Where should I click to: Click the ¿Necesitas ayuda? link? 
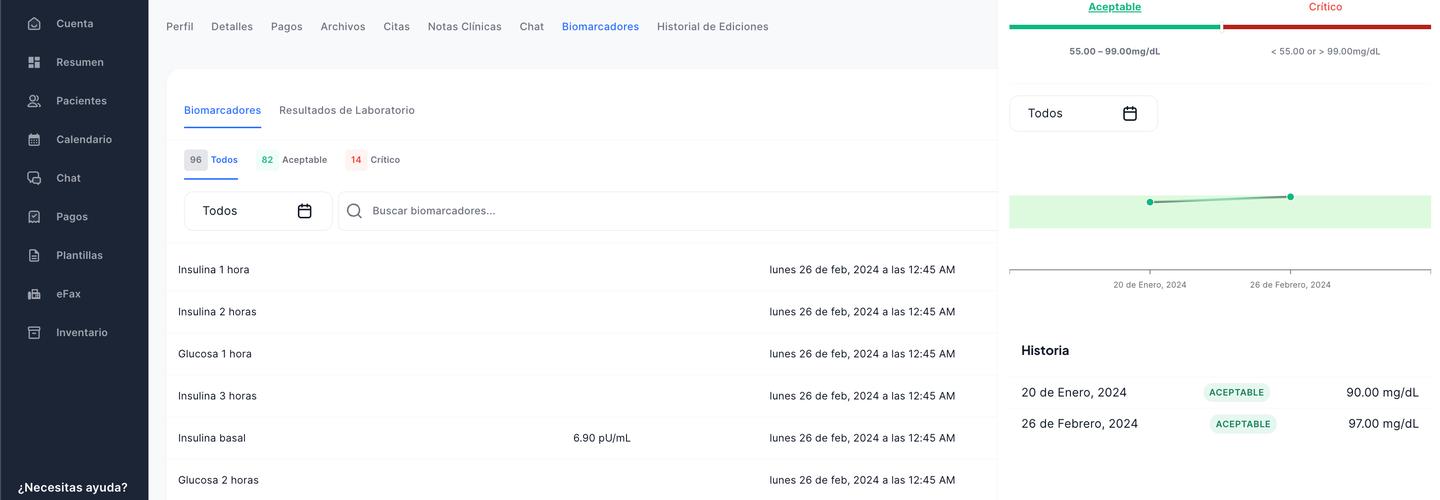pyautogui.click(x=73, y=488)
